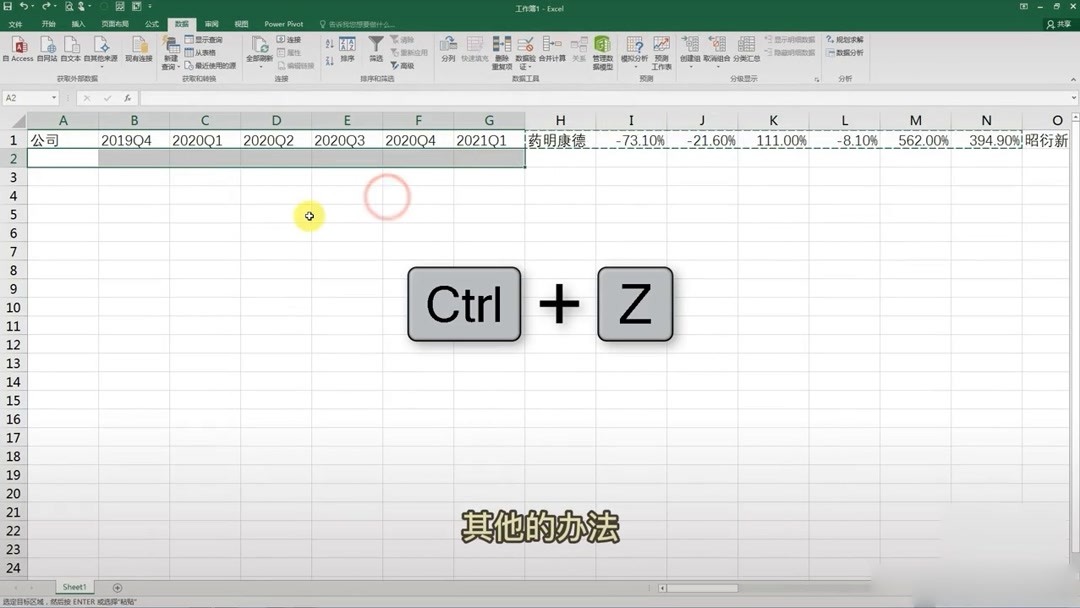Select the Text to Columns (分列) tool
Image resolution: width=1080 pixels, height=608 pixels.
point(446,49)
